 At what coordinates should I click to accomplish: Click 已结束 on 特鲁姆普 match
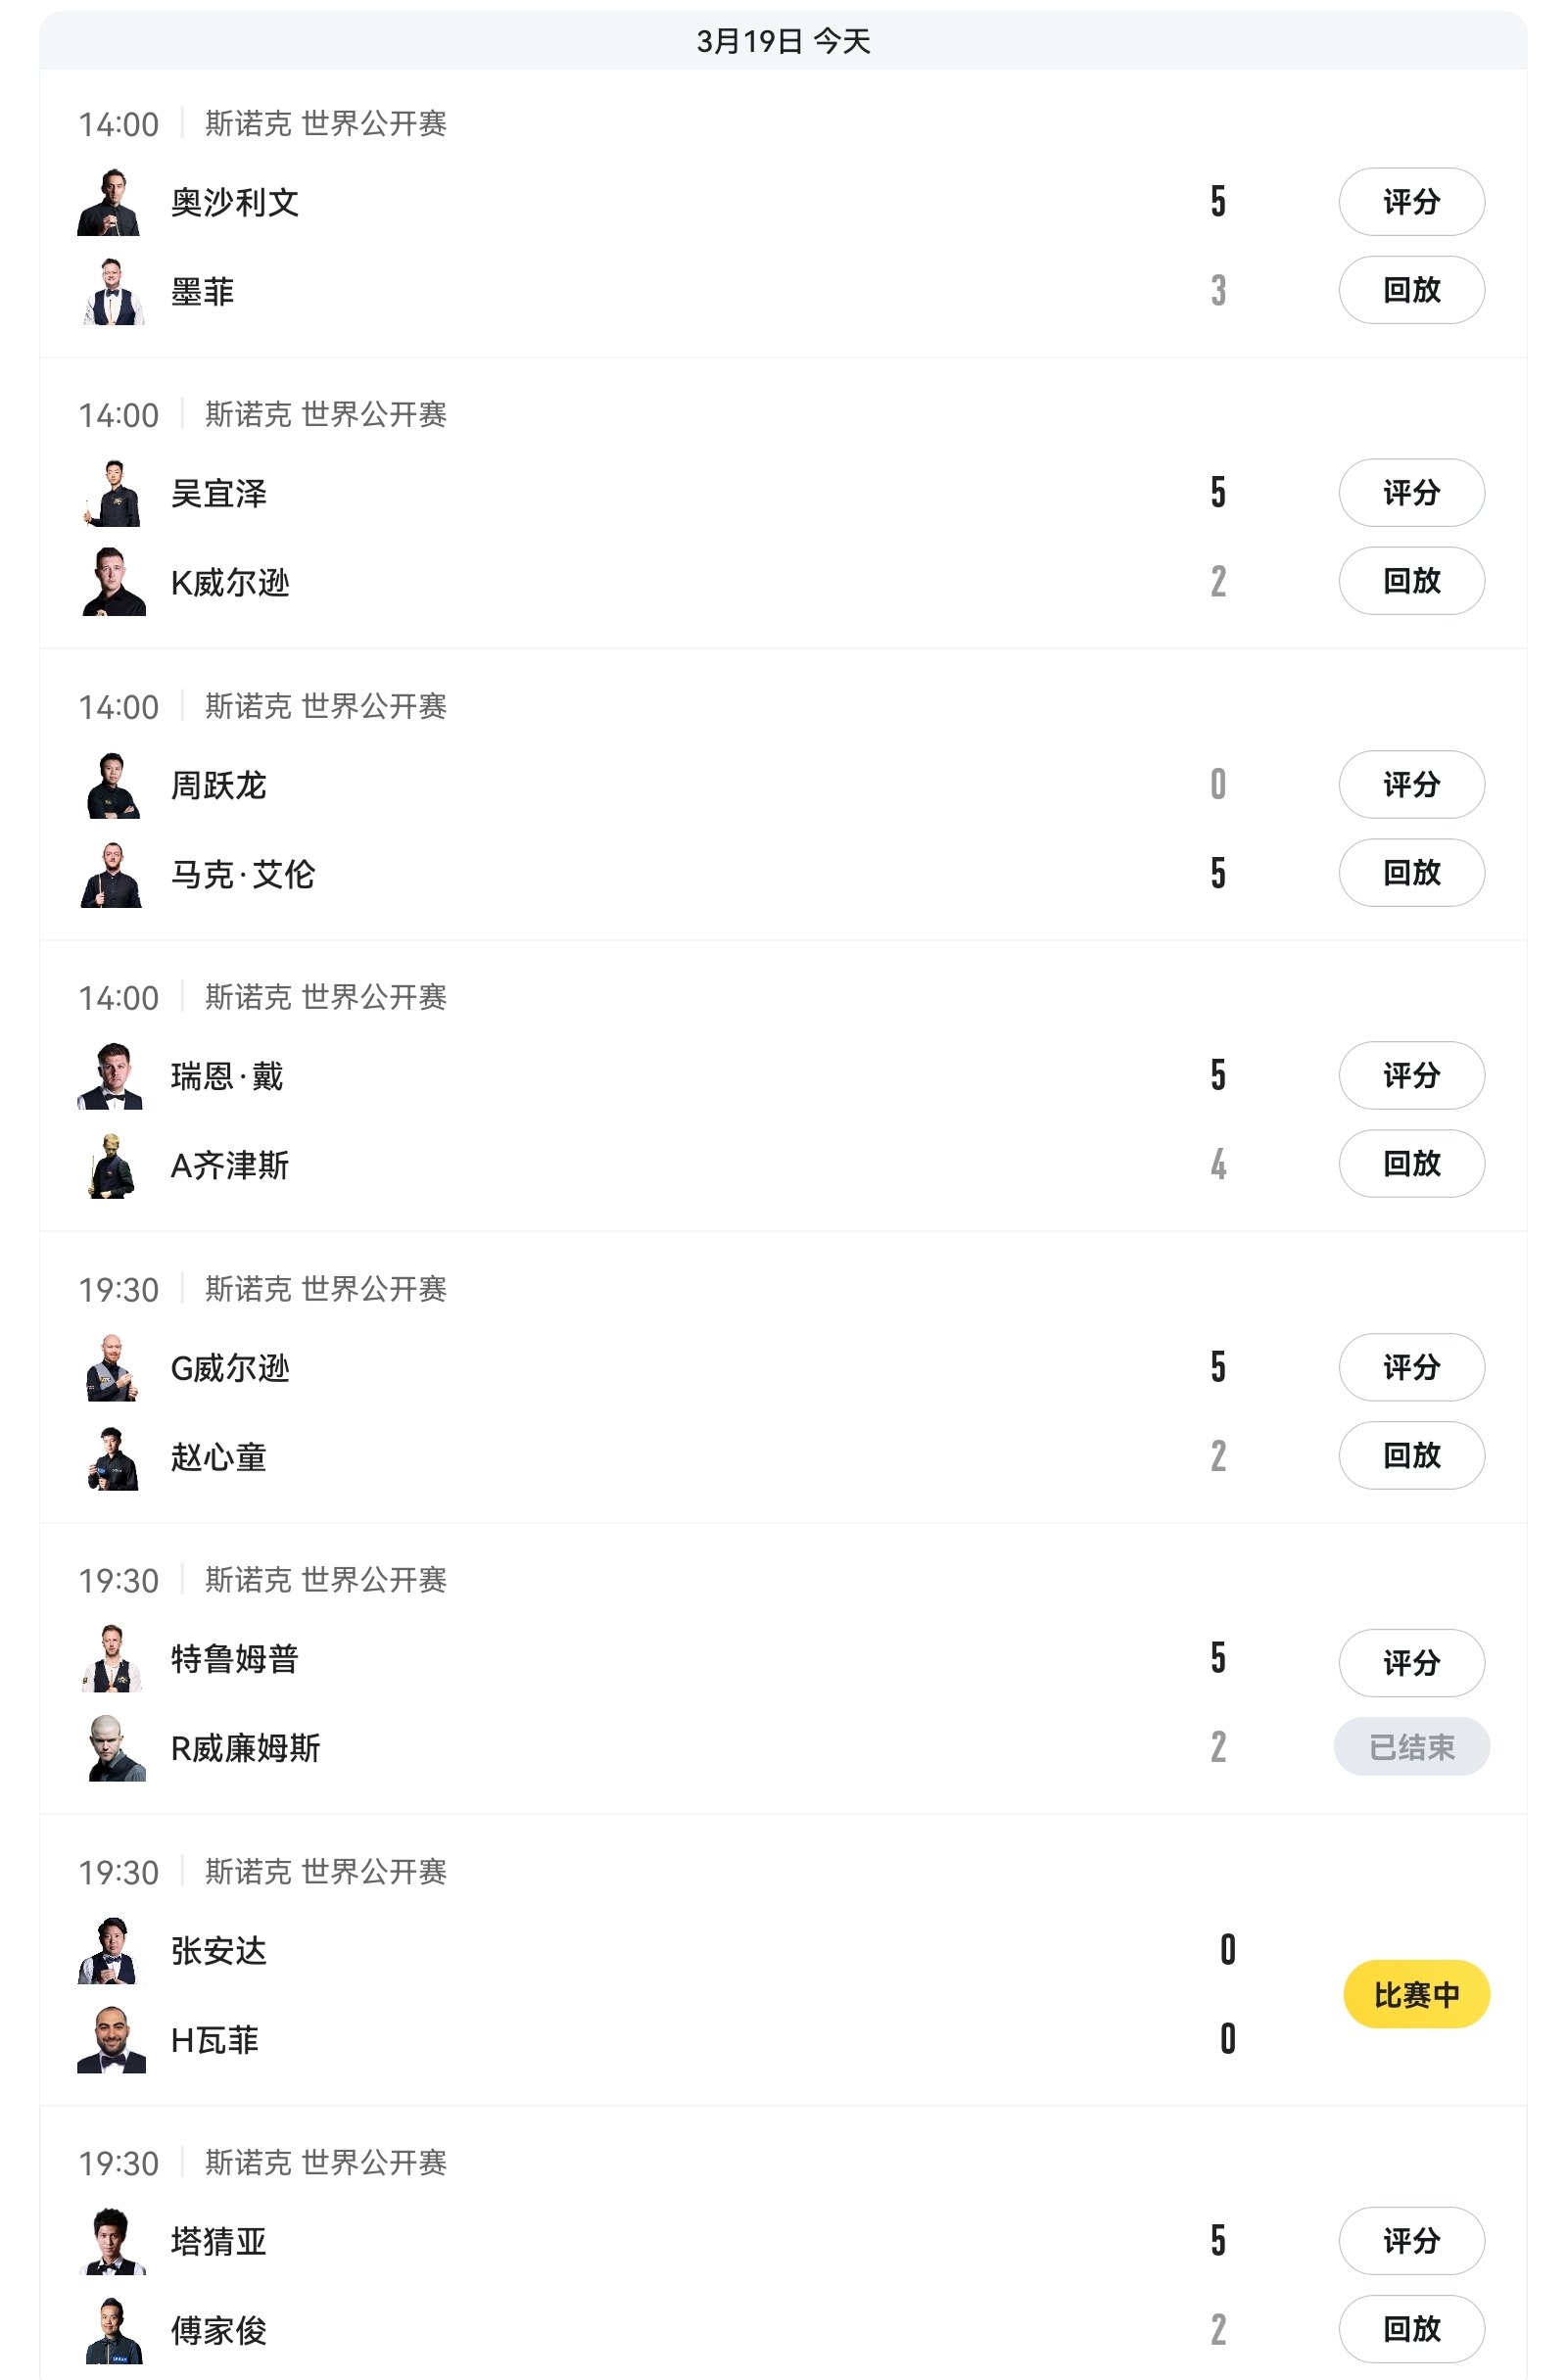(x=1411, y=1747)
